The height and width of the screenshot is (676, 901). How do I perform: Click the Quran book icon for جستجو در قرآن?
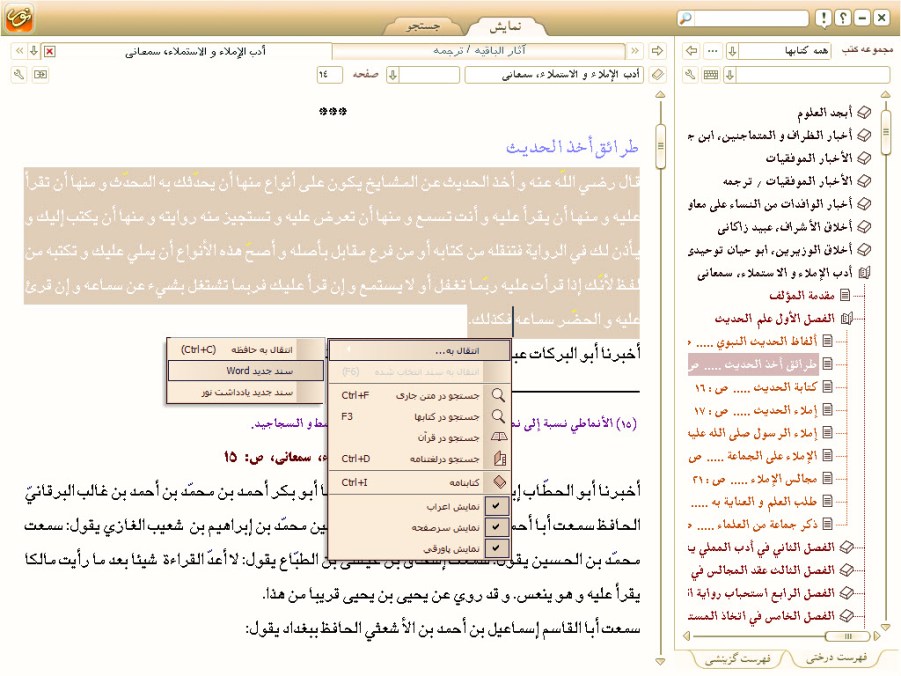click(499, 437)
